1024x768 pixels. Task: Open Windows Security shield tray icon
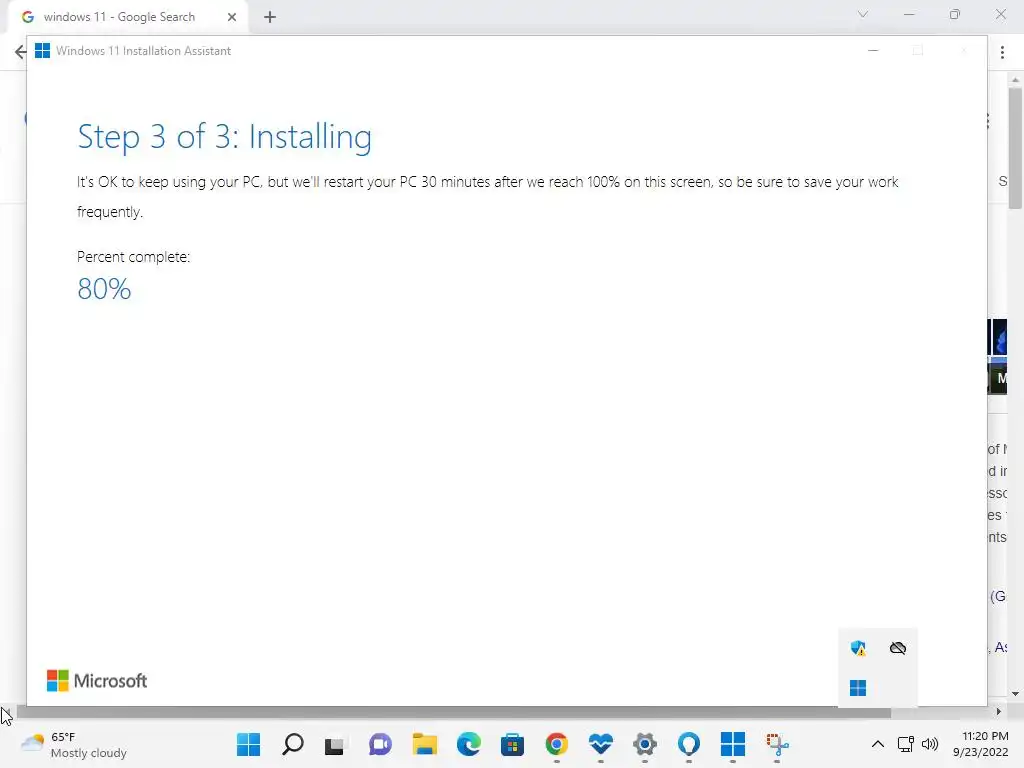coord(858,648)
